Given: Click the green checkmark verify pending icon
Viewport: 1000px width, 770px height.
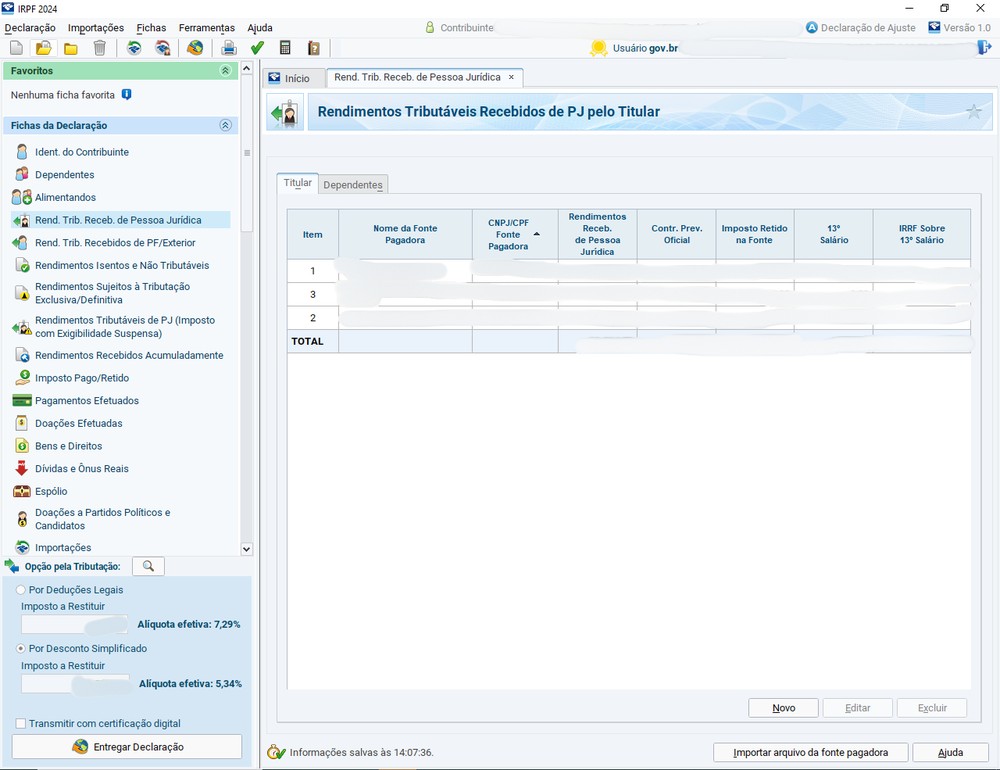Looking at the screenshot, I should [x=257, y=48].
